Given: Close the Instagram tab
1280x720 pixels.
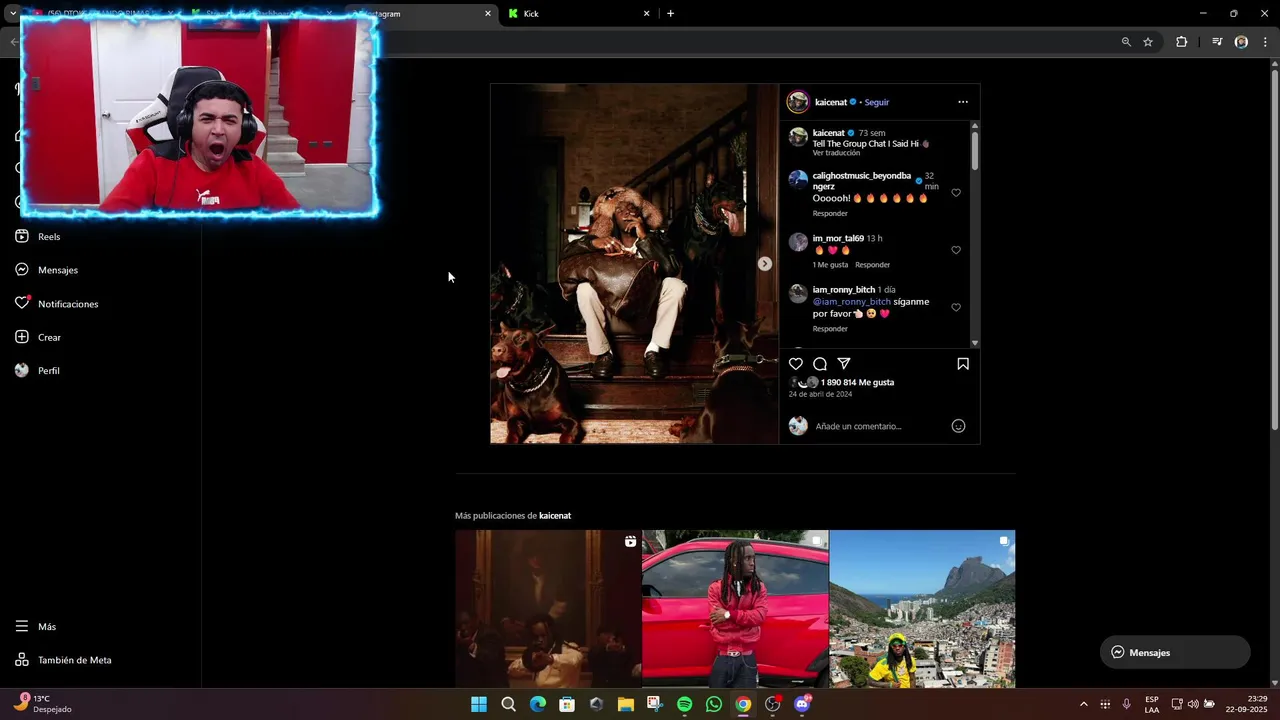Looking at the screenshot, I should [x=488, y=14].
